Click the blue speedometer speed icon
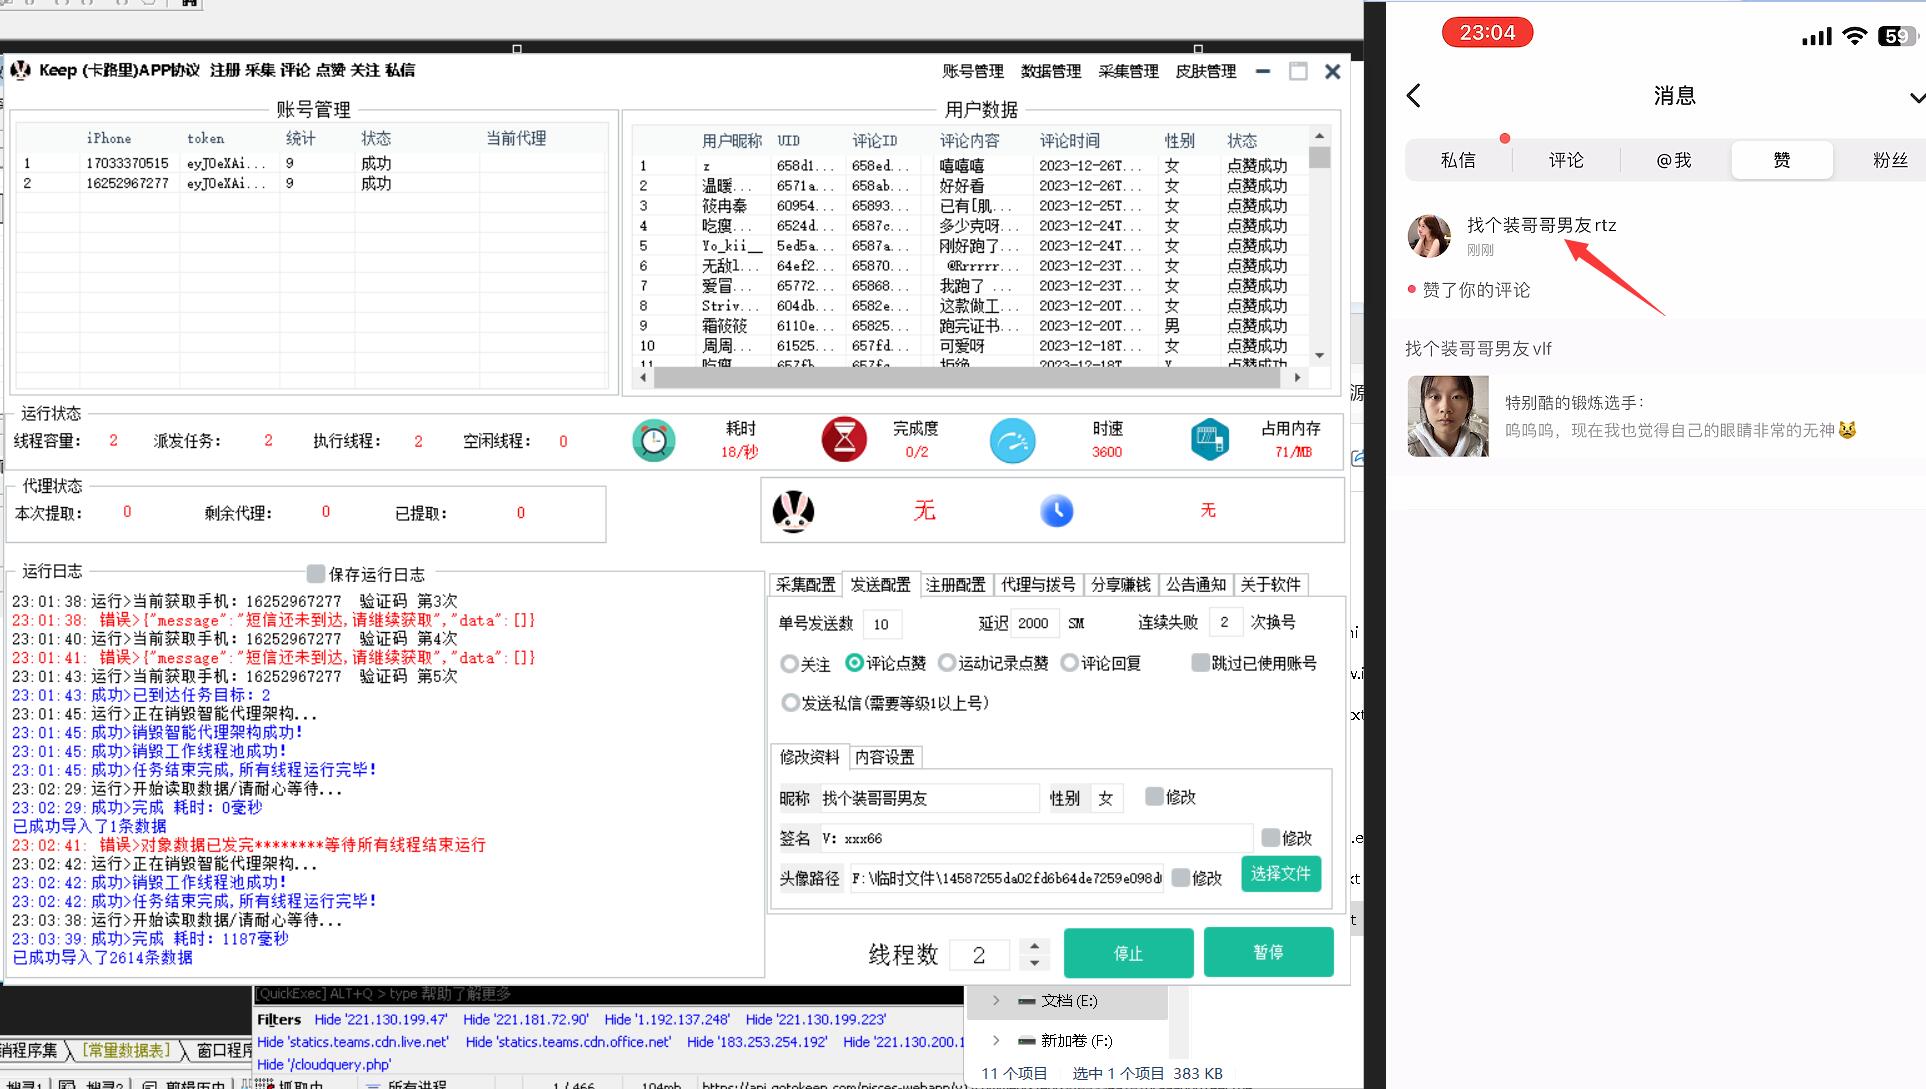The image size is (1926, 1089). (x=1012, y=441)
